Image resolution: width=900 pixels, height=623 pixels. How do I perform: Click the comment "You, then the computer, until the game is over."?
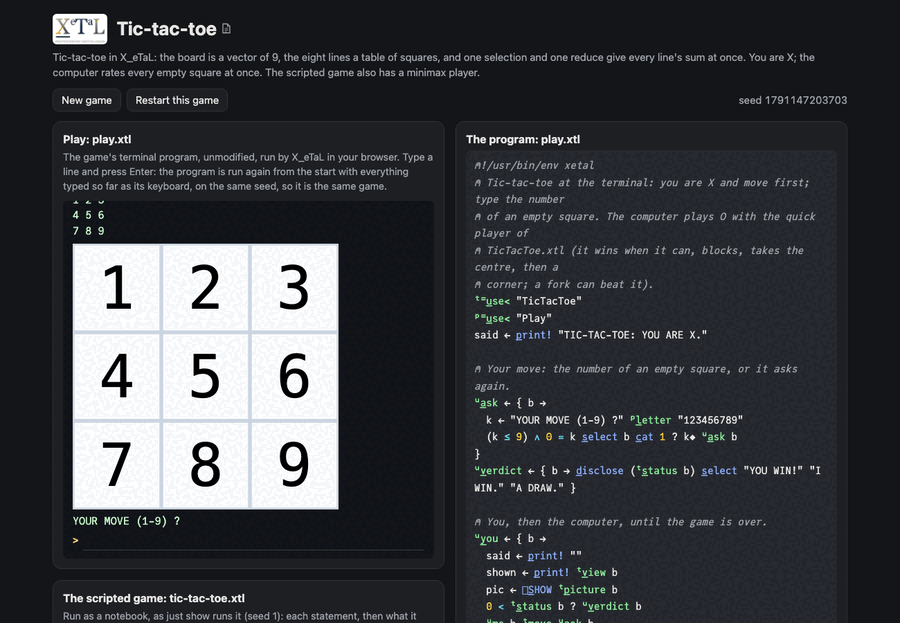(620, 522)
